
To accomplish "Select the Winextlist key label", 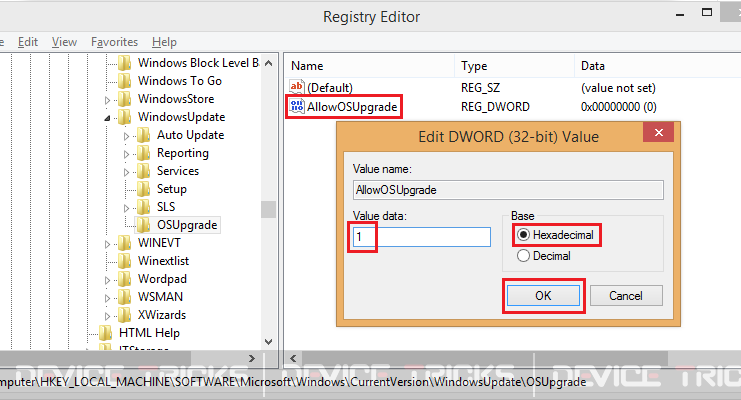I will 163,261.
